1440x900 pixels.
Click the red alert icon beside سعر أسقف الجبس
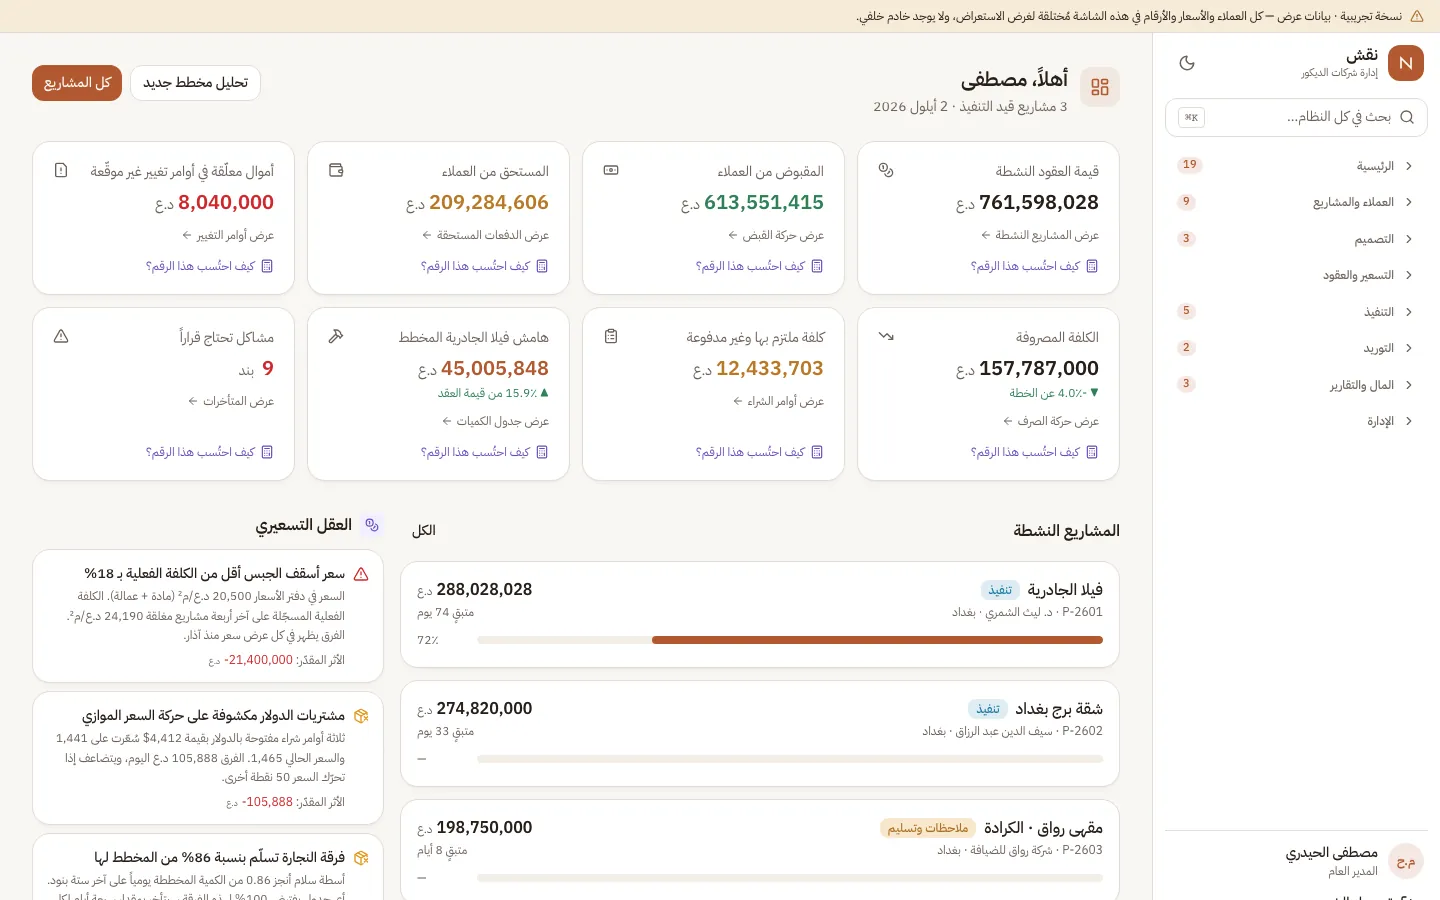point(361,574)
